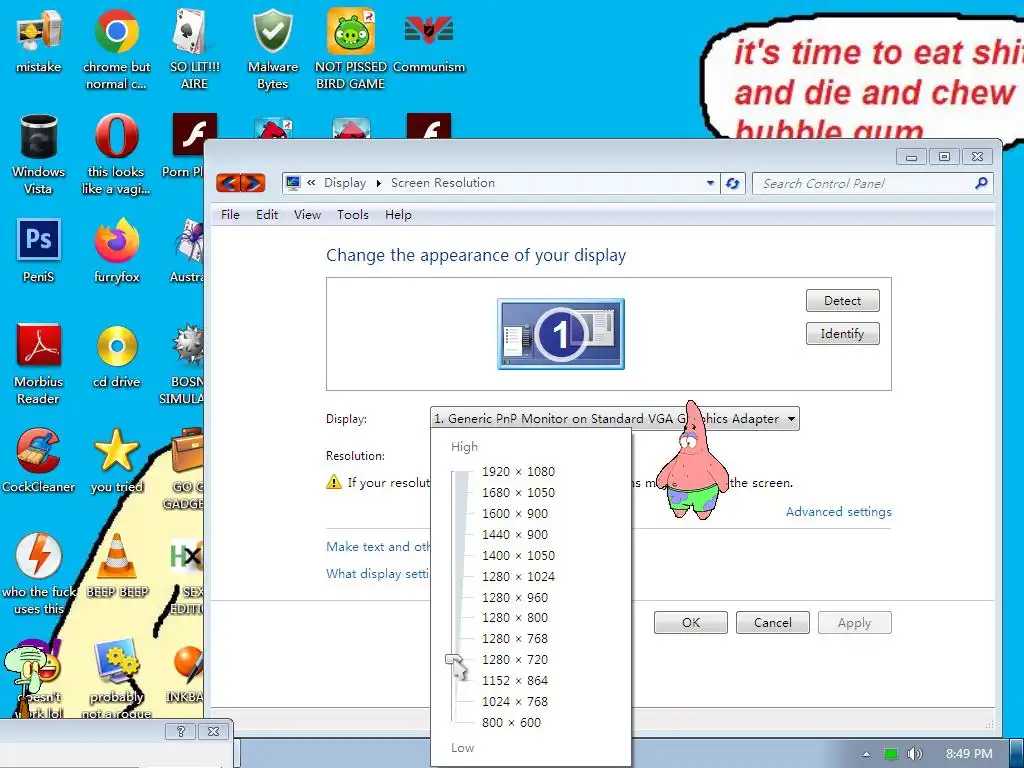Open 'probably not a rogue' gears icon

click(116, 679)
